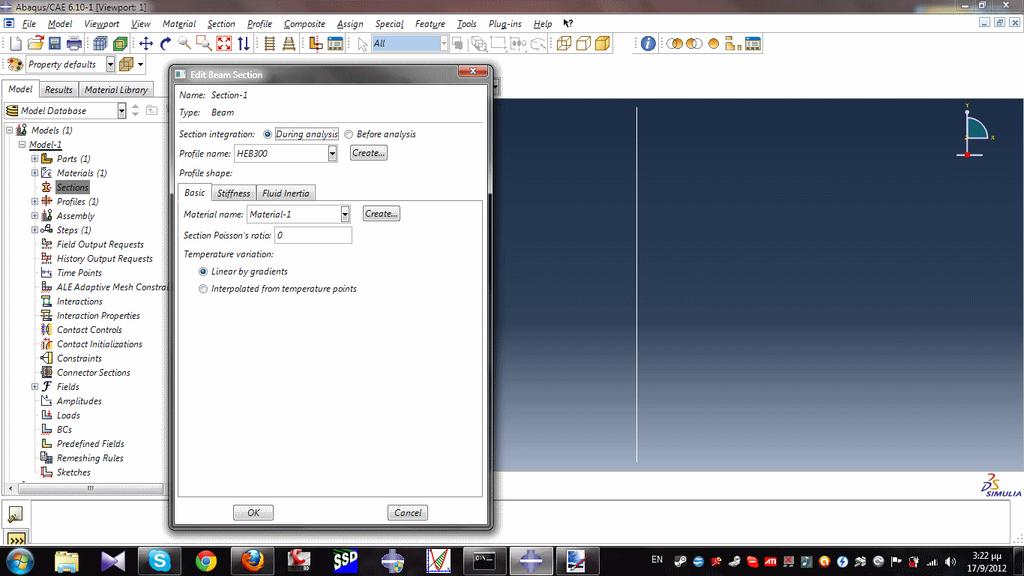Open Windows Explorer from the taskbar
This screenshot has height=576, width=1024.
67,560
